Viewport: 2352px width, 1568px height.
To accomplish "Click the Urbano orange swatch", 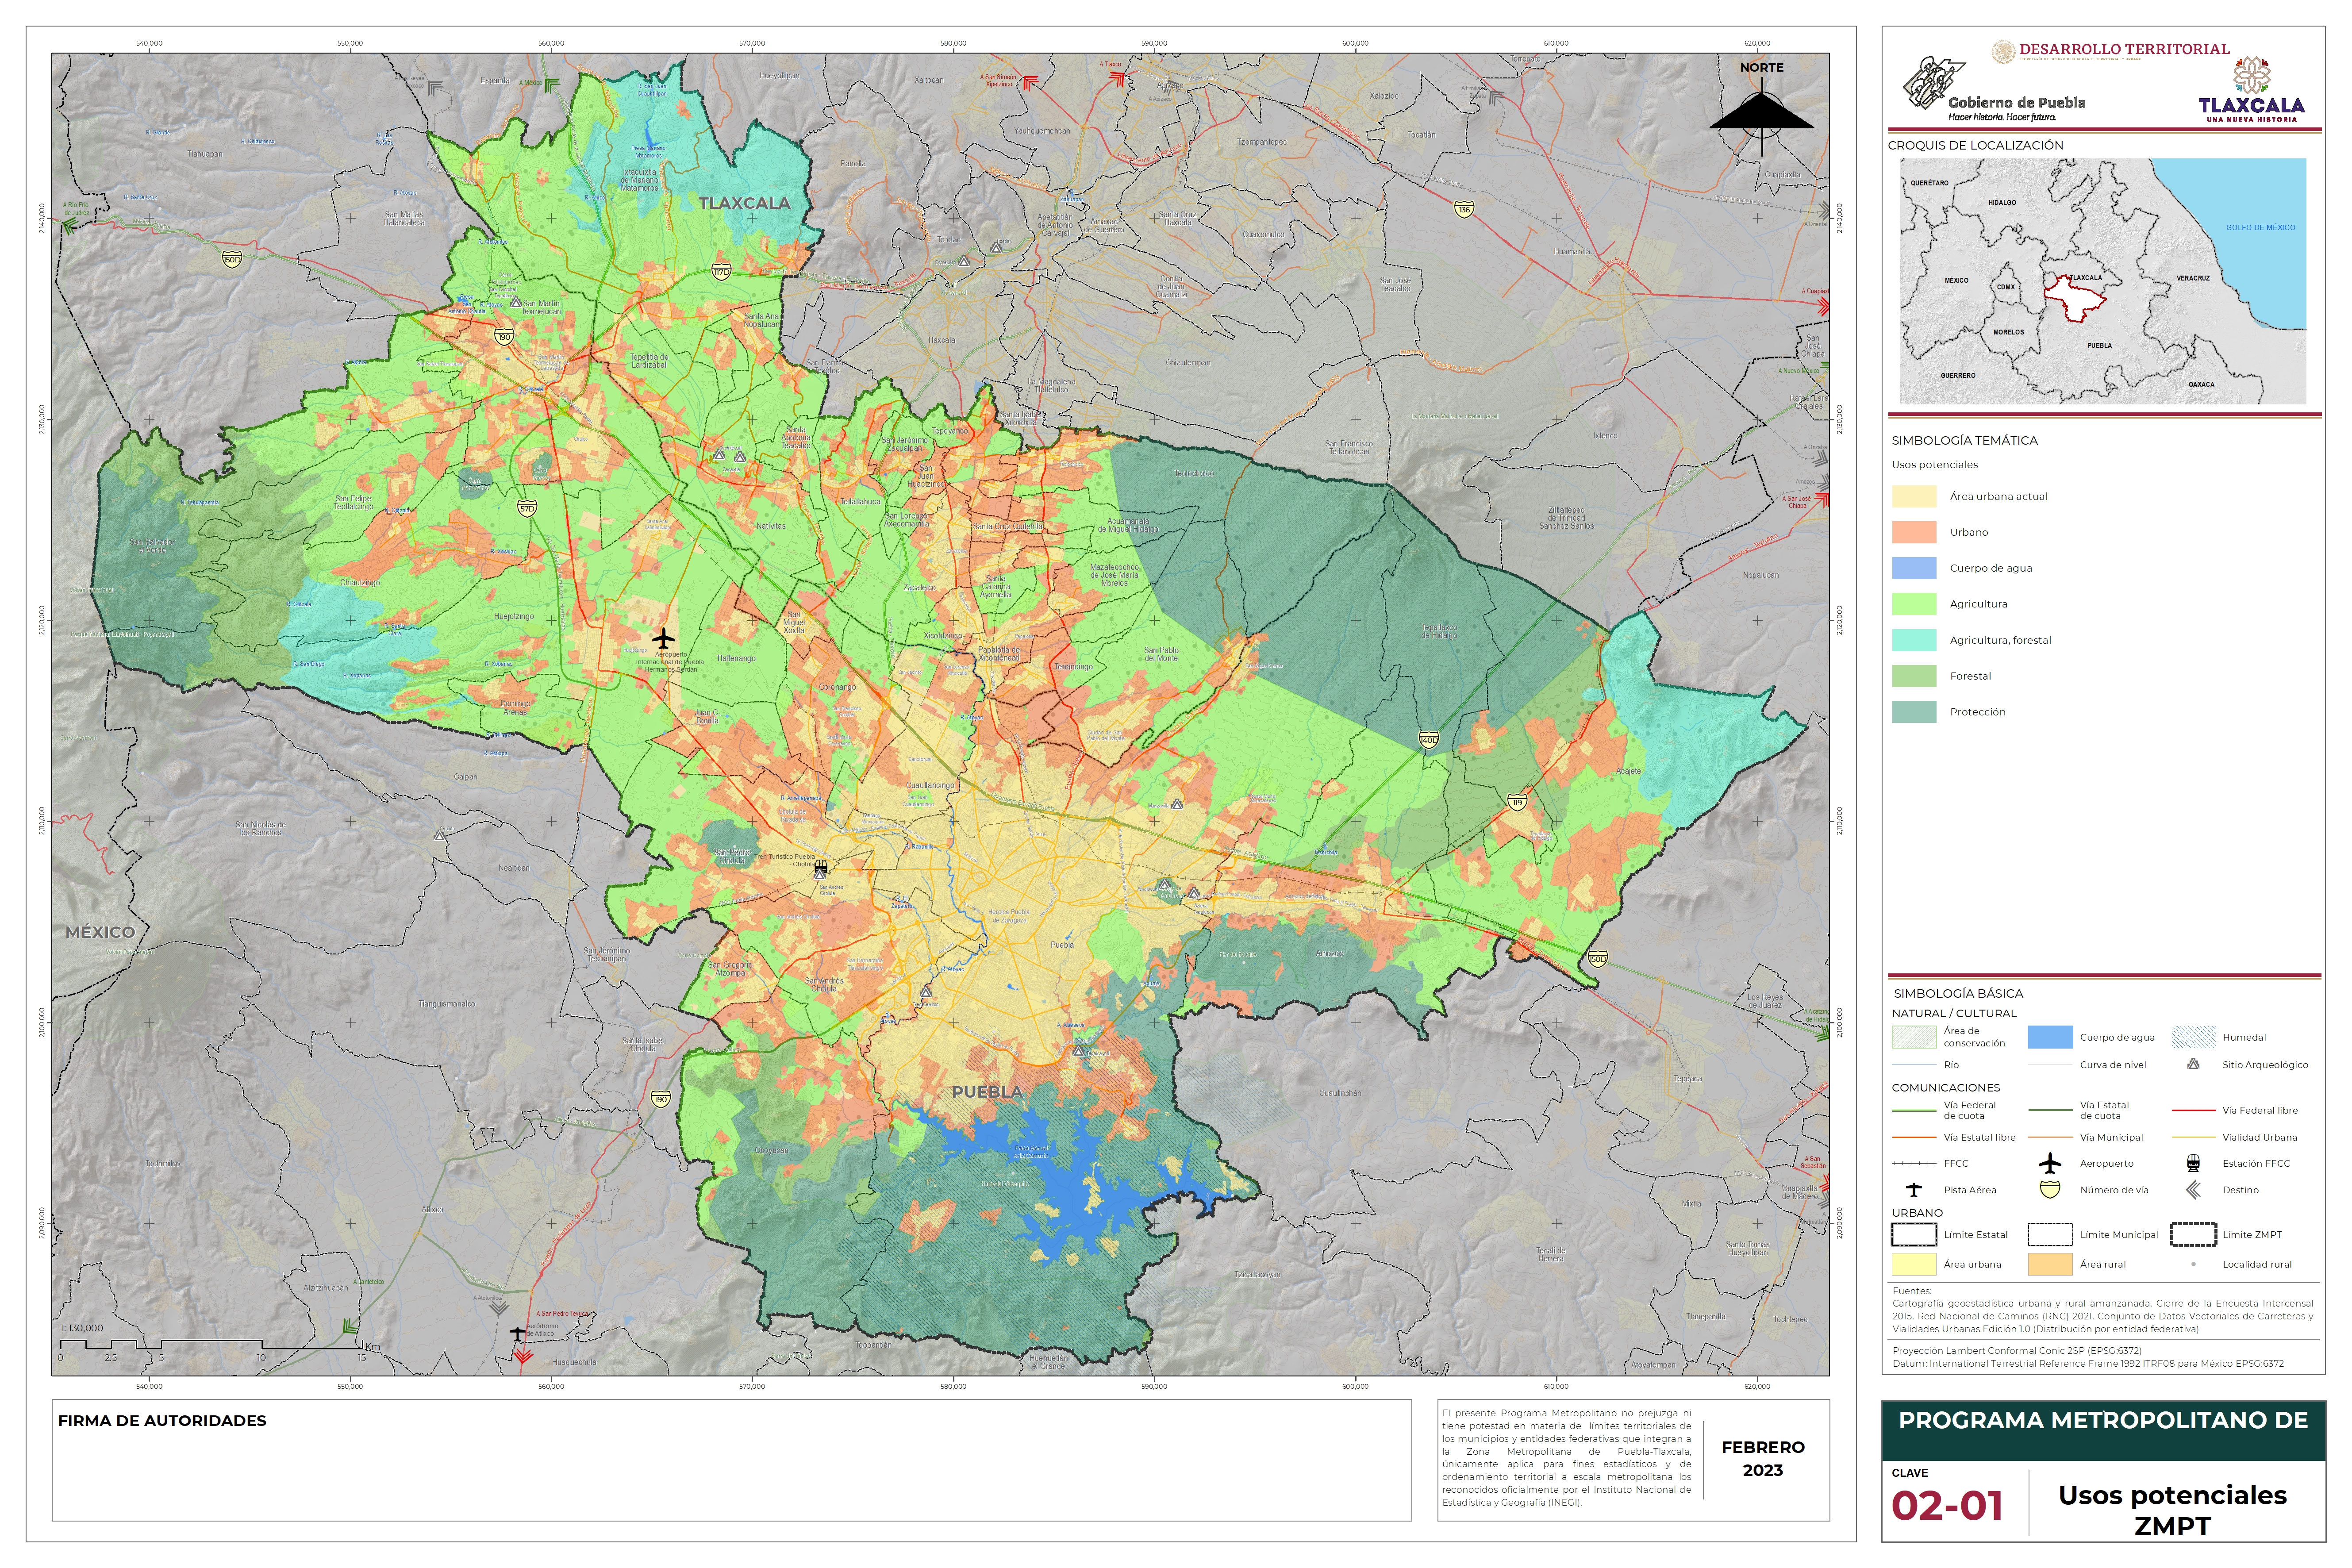I will (1914, 532).
